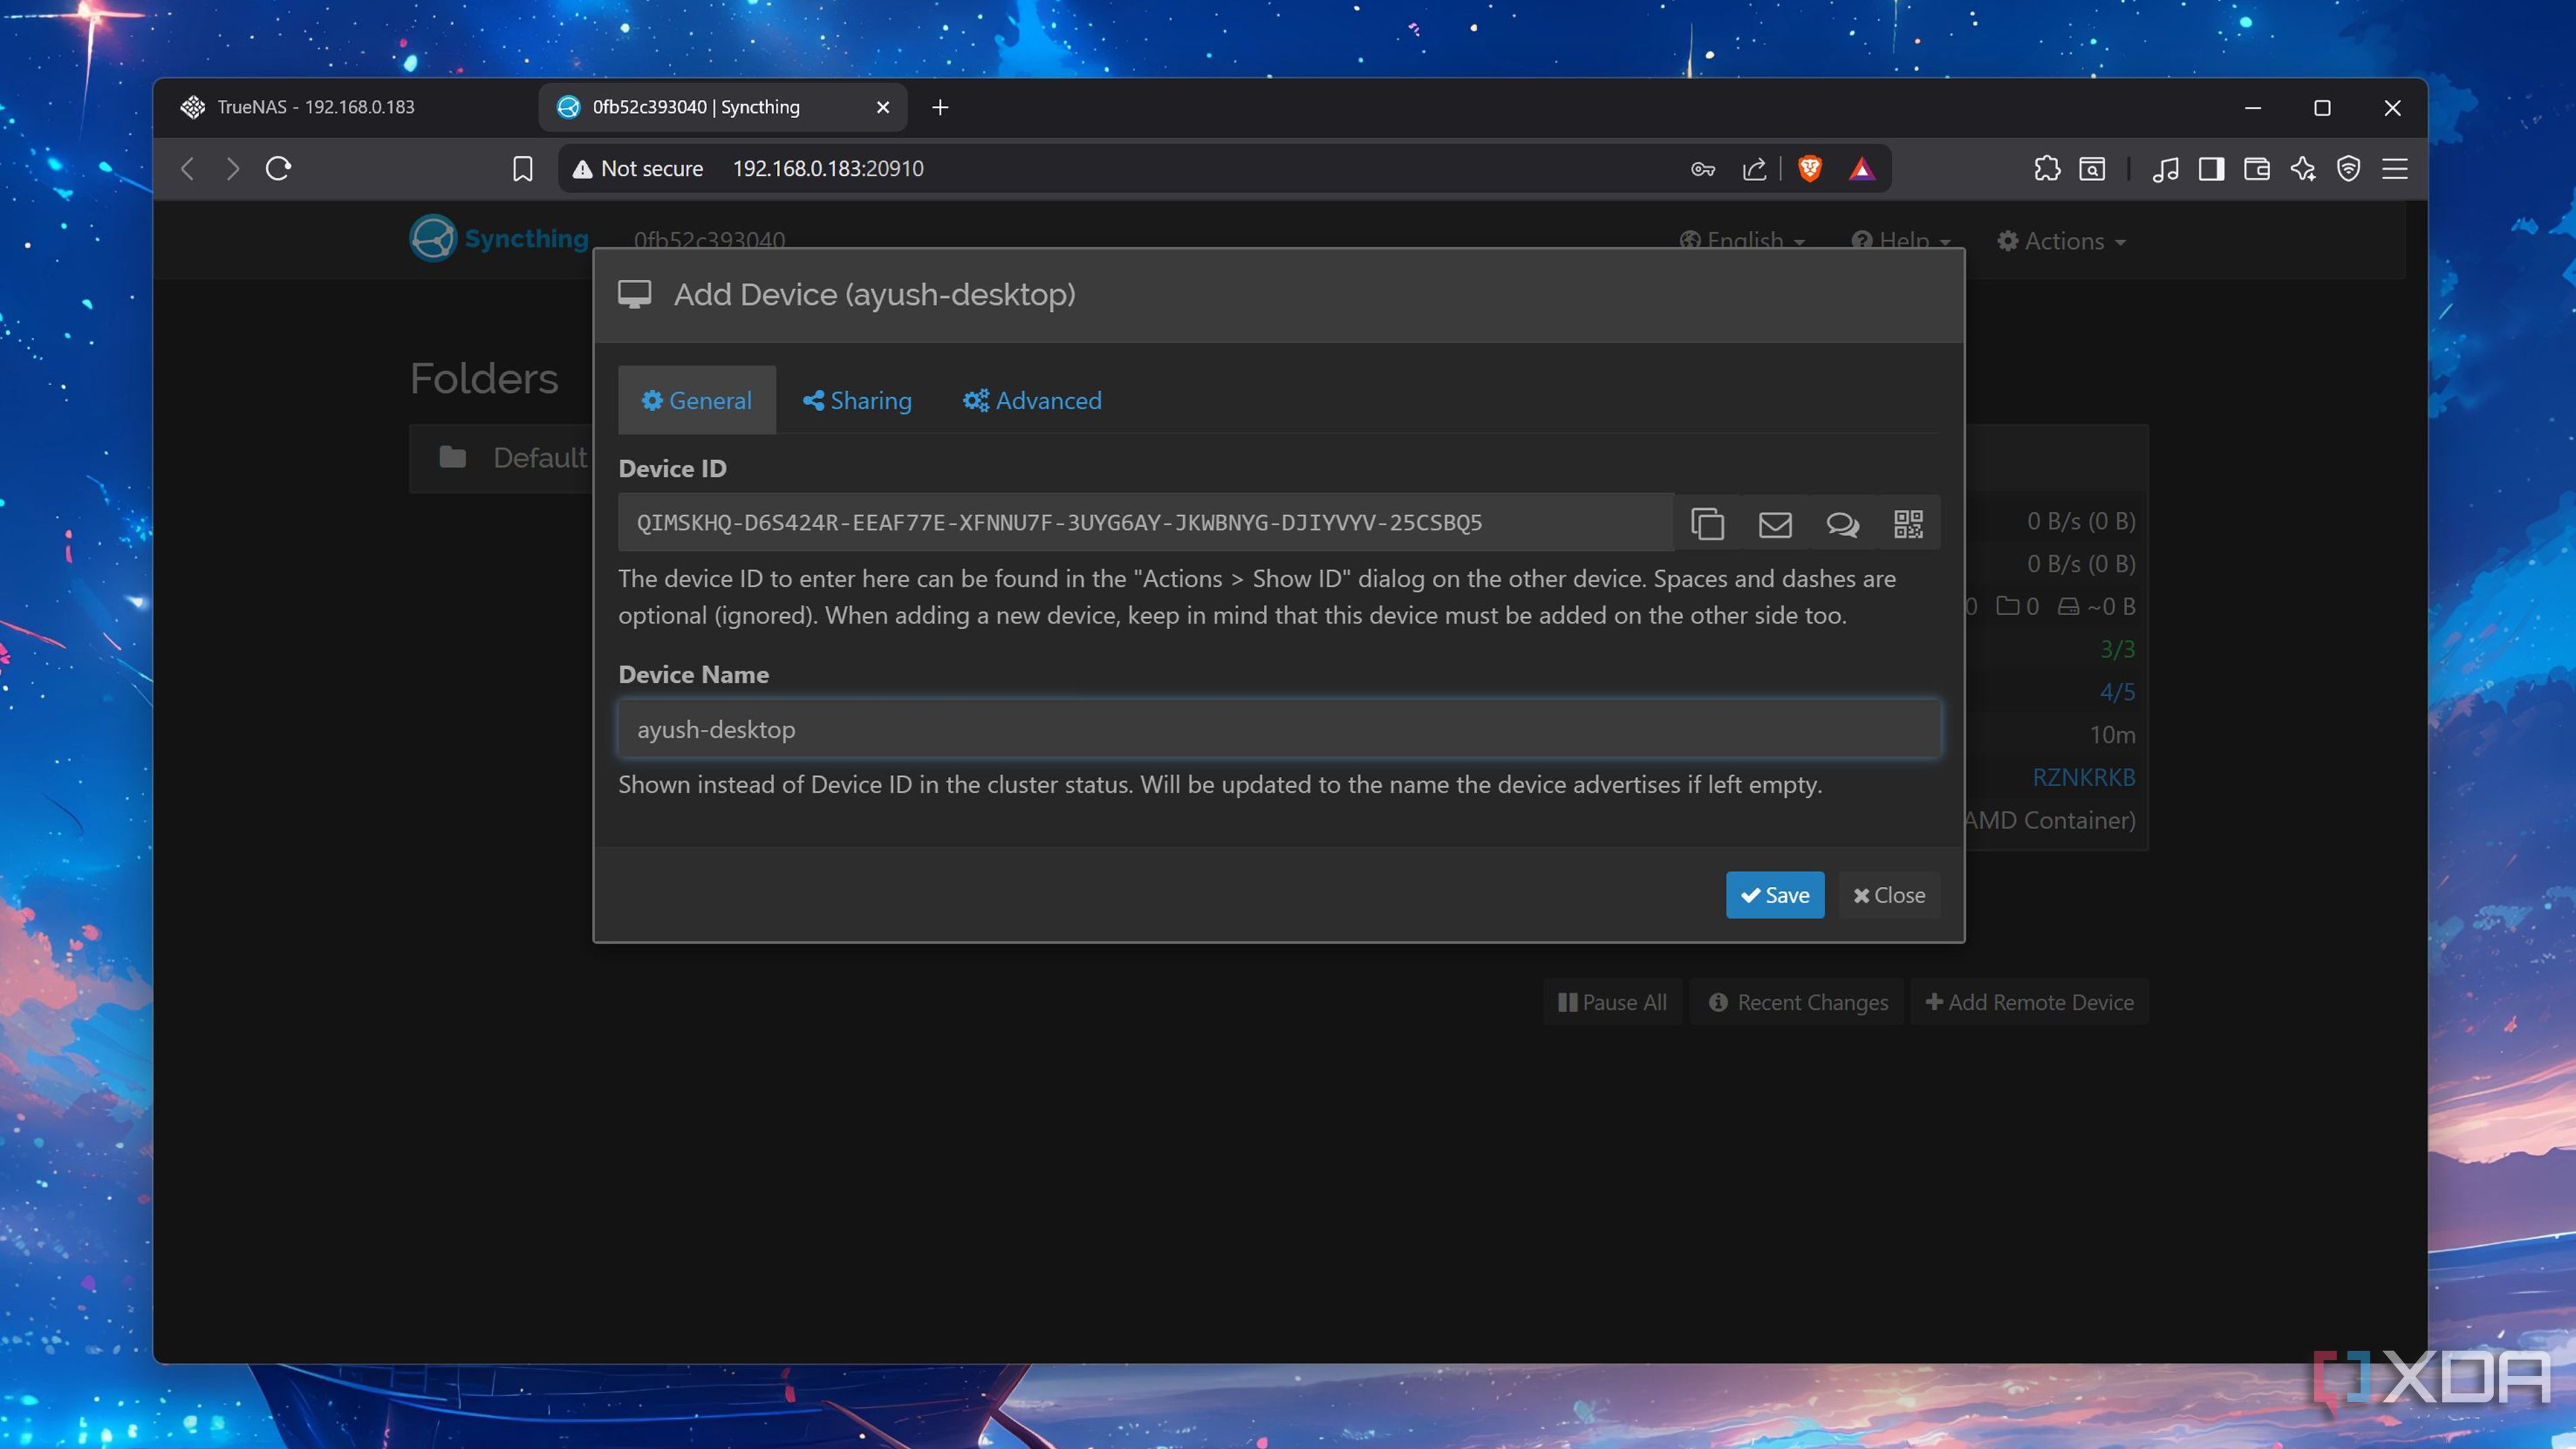2576x1449 pixels.
Task: Open a new browser tab
Action: (940, 107)
